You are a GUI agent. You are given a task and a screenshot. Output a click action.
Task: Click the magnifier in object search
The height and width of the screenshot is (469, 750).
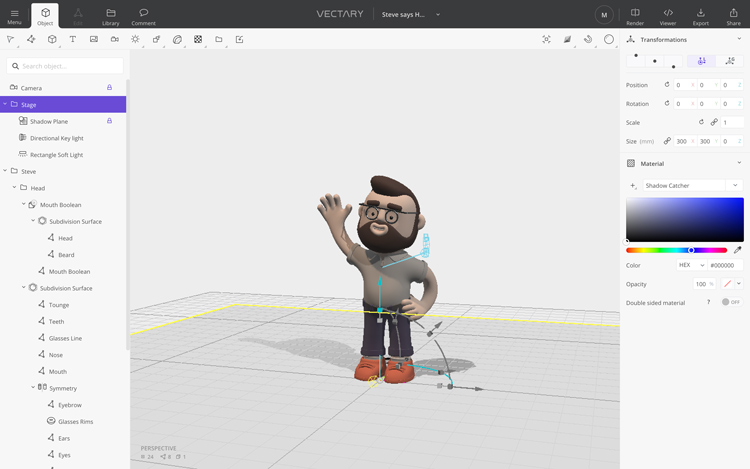[x=15, y=66]
